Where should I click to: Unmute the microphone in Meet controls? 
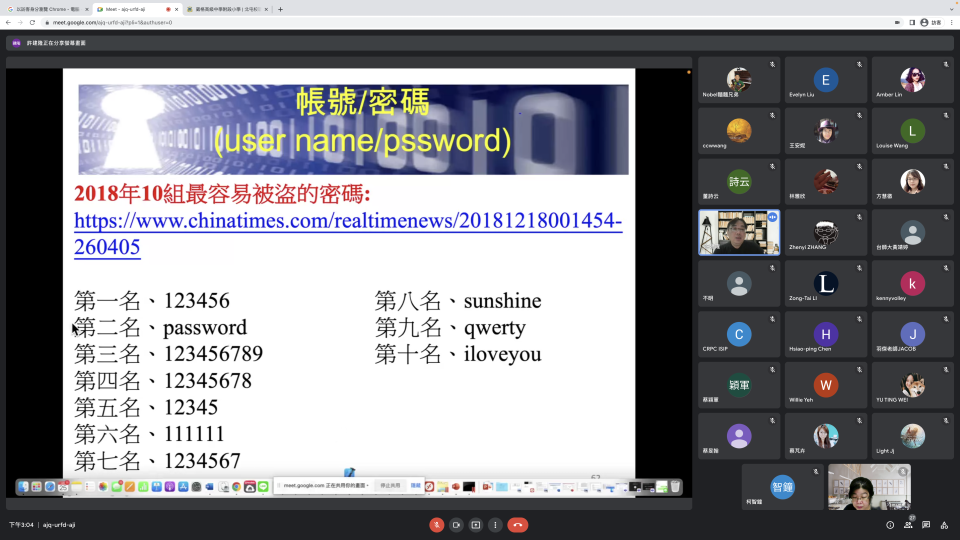[437, 525]
